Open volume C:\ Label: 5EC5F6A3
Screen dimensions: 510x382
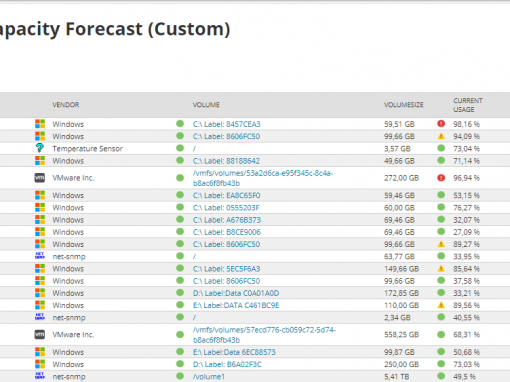point(226,269)
